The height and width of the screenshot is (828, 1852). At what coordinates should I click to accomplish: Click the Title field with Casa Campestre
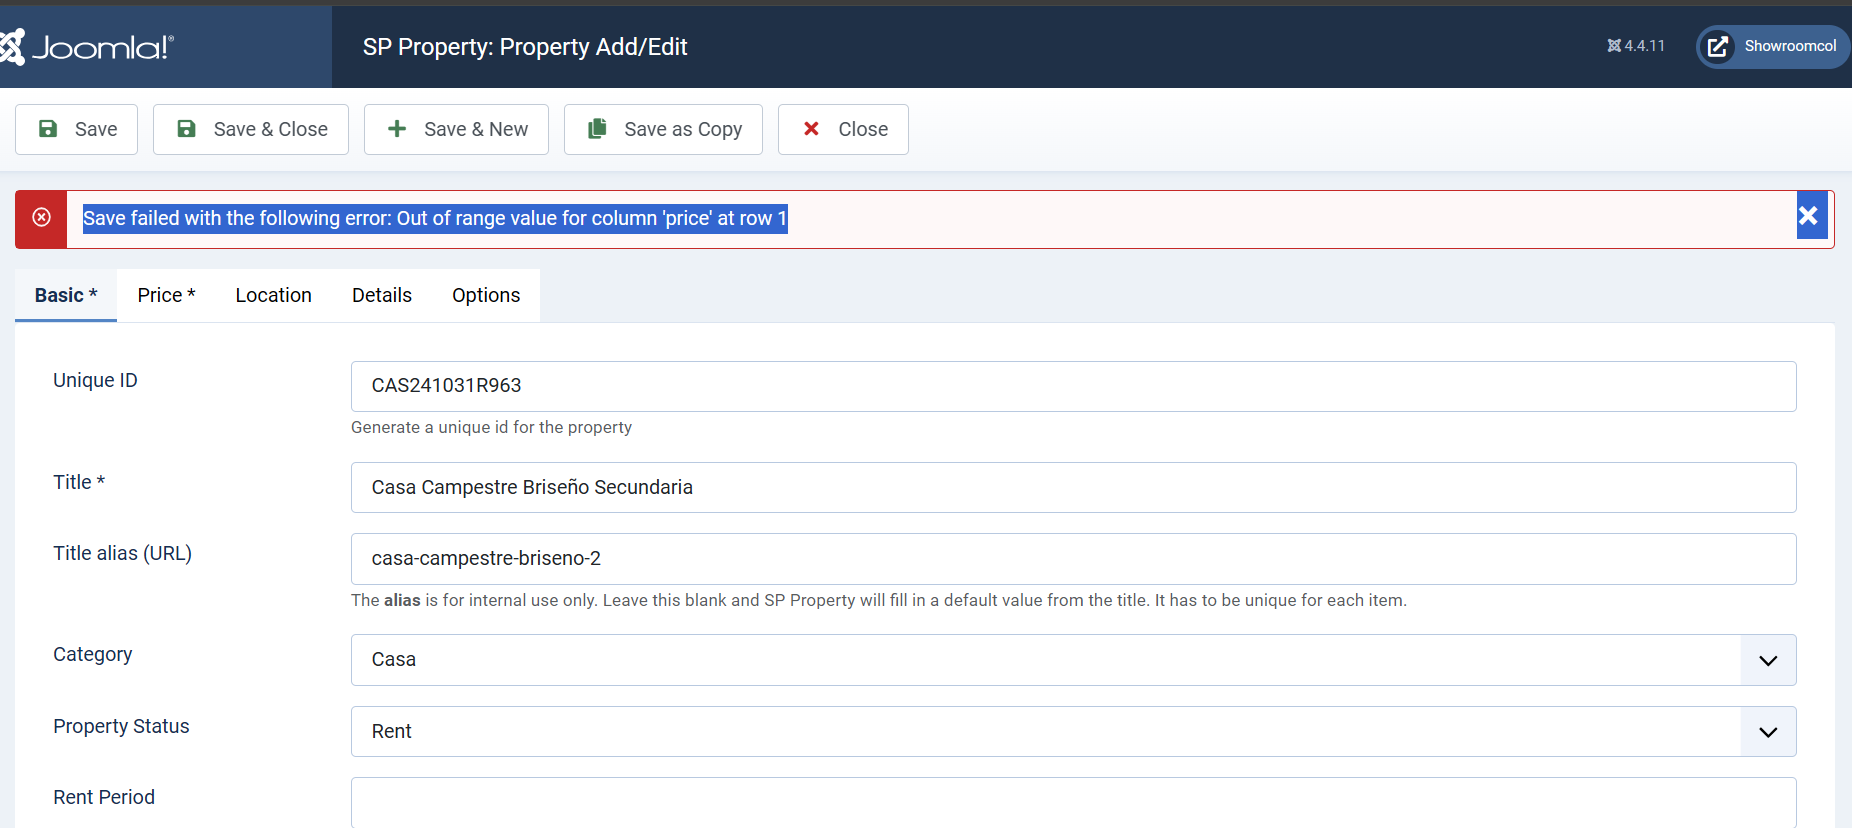click(x=1073, y=488)
